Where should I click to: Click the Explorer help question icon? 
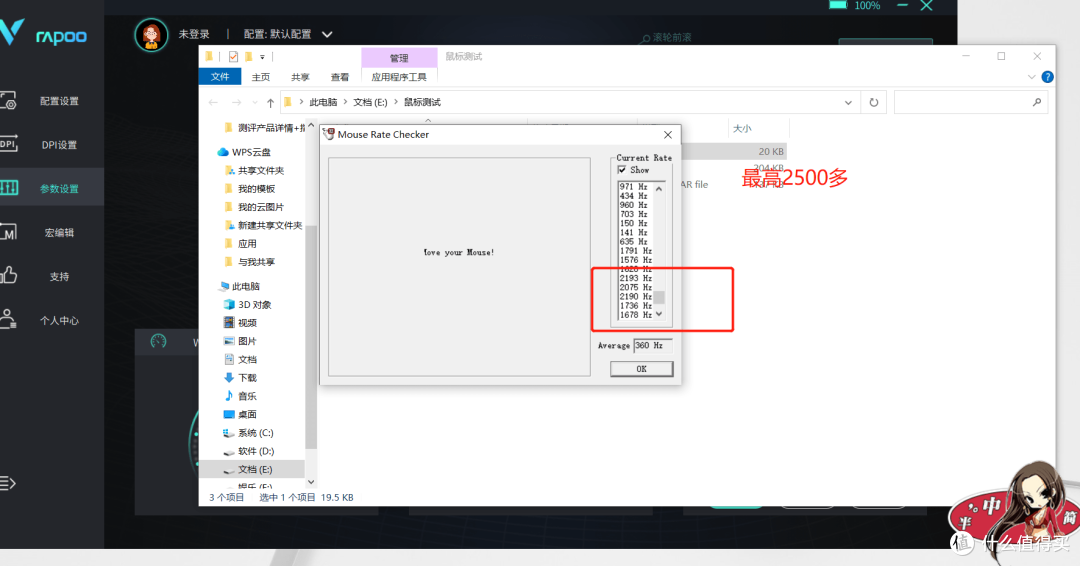click(1047, 77)
